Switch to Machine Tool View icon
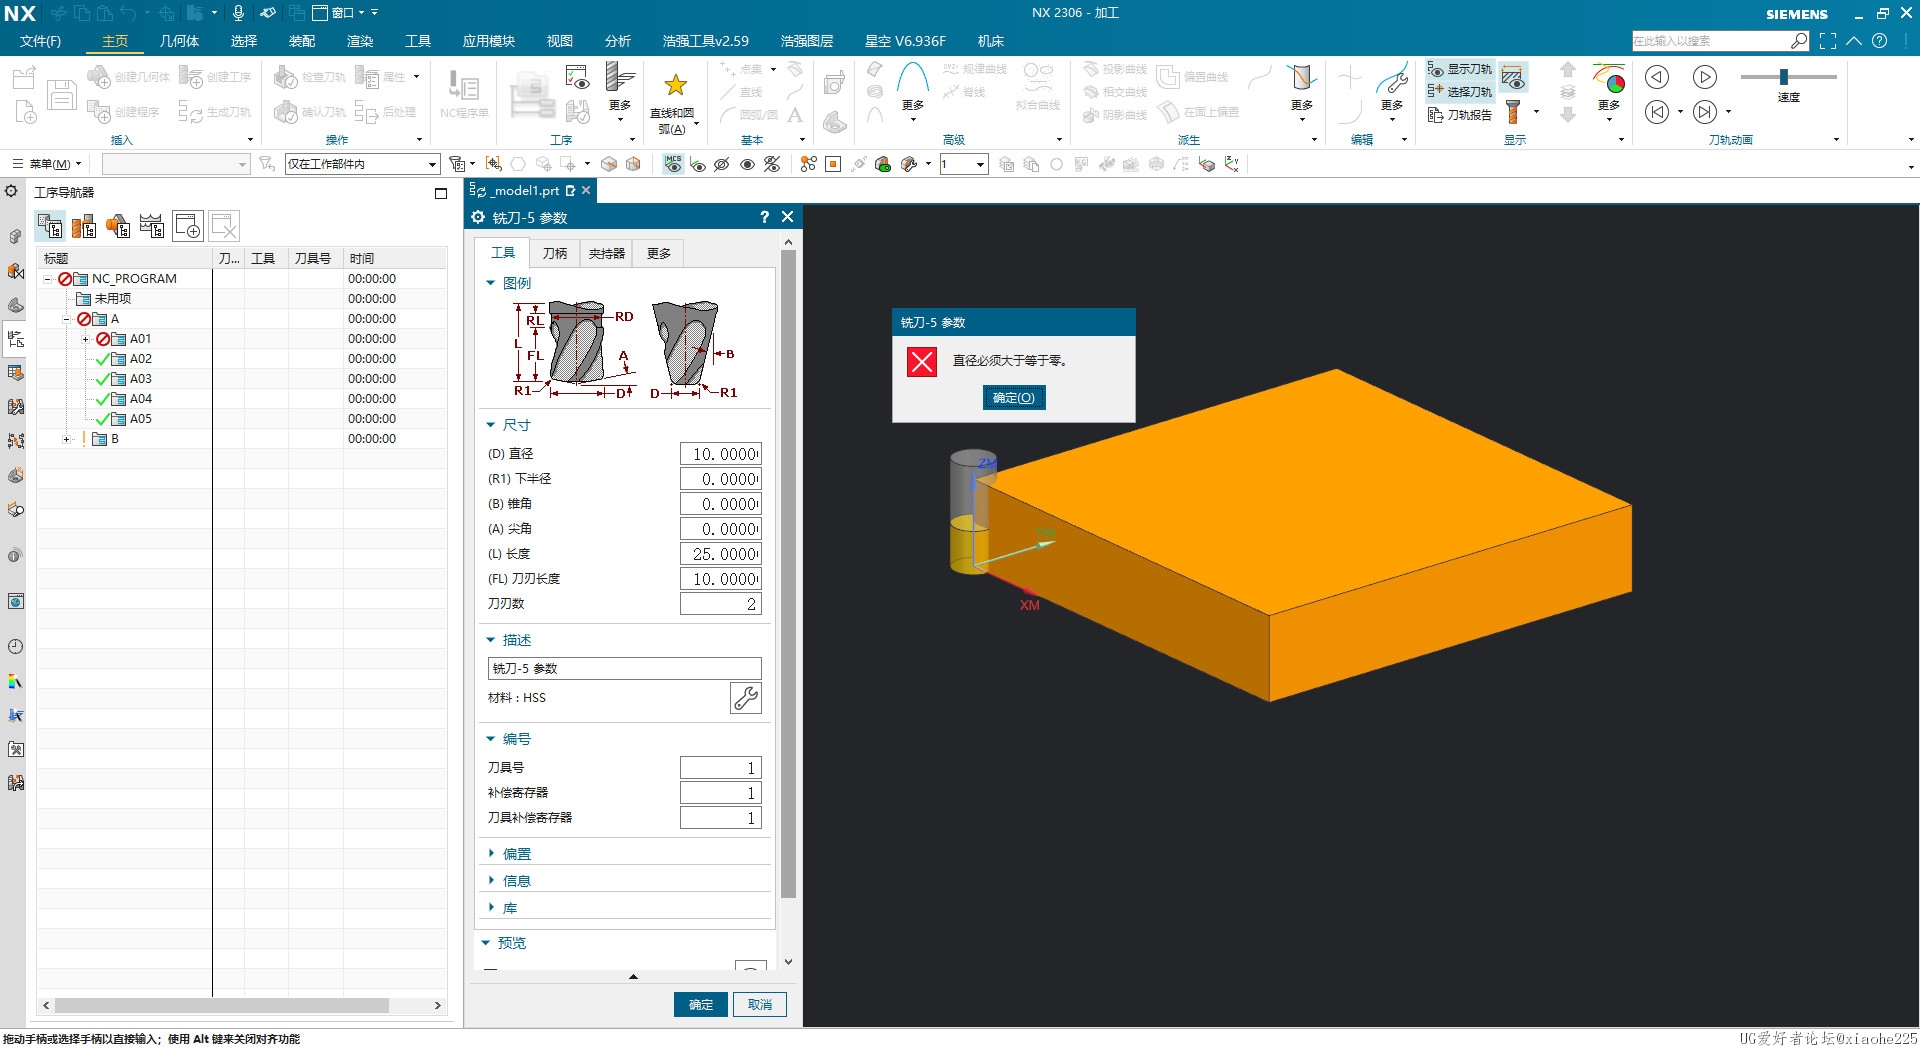This screenshot has height=1050, width=1920. pyautogui.click(x=84, y=226)
